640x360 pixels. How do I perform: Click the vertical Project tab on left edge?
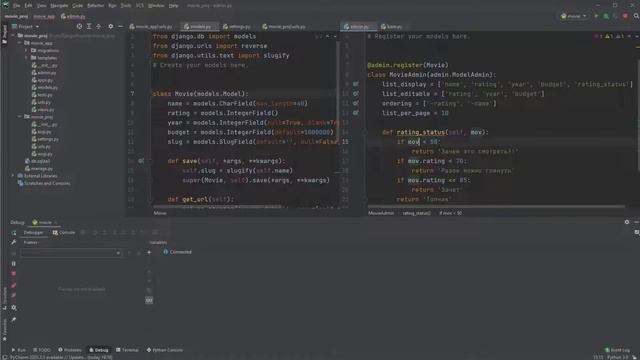pyautogui.click(x=4, y=34)
